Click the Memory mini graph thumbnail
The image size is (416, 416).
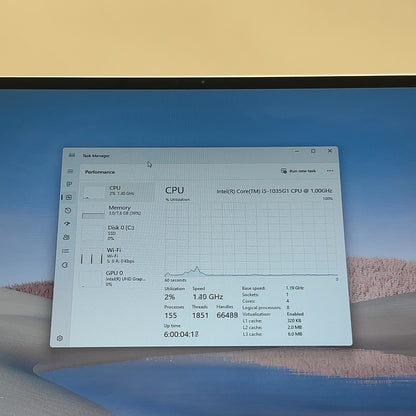(93, 213)
